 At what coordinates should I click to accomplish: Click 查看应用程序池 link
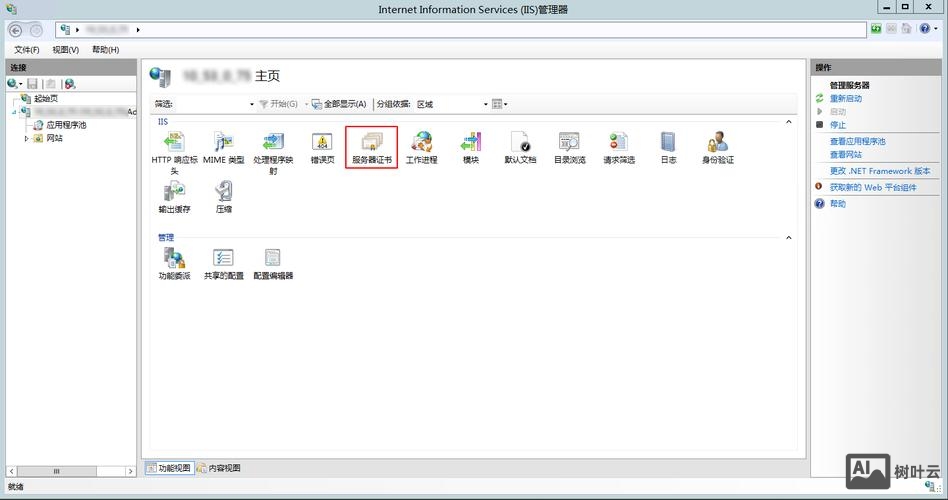click(x=857, y=141)
